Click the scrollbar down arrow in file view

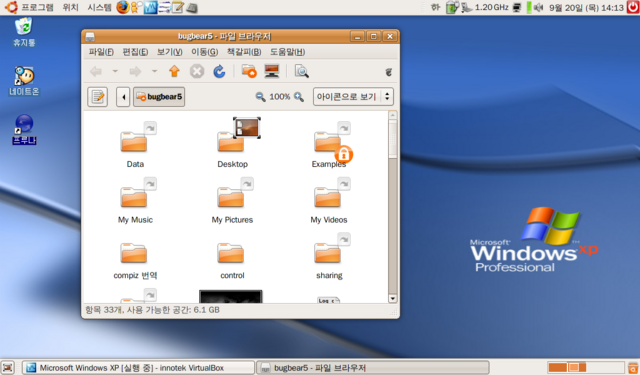point(393,299)
